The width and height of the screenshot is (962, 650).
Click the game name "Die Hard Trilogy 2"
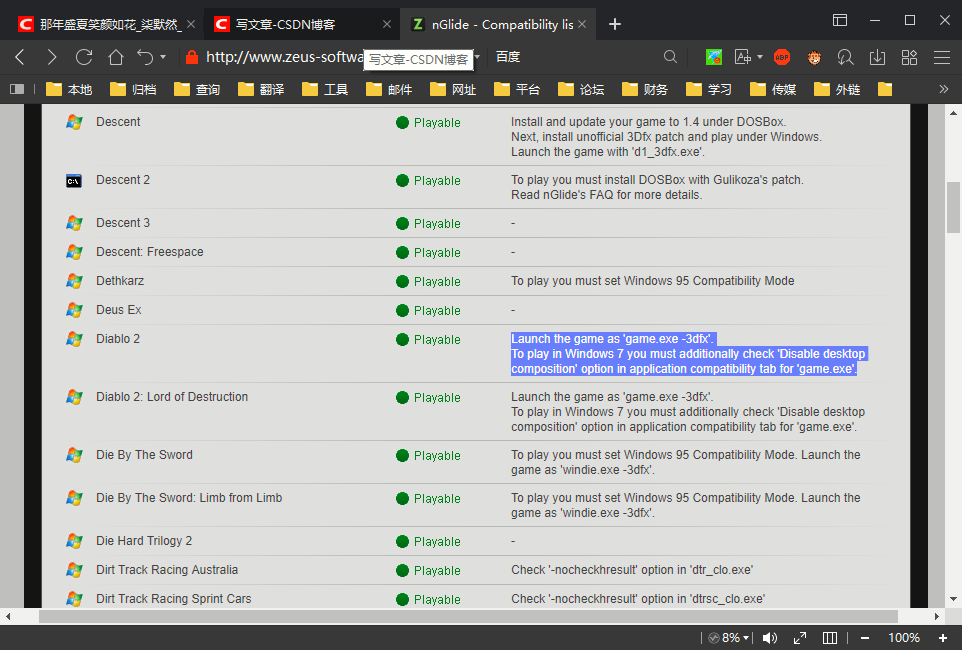144,541
